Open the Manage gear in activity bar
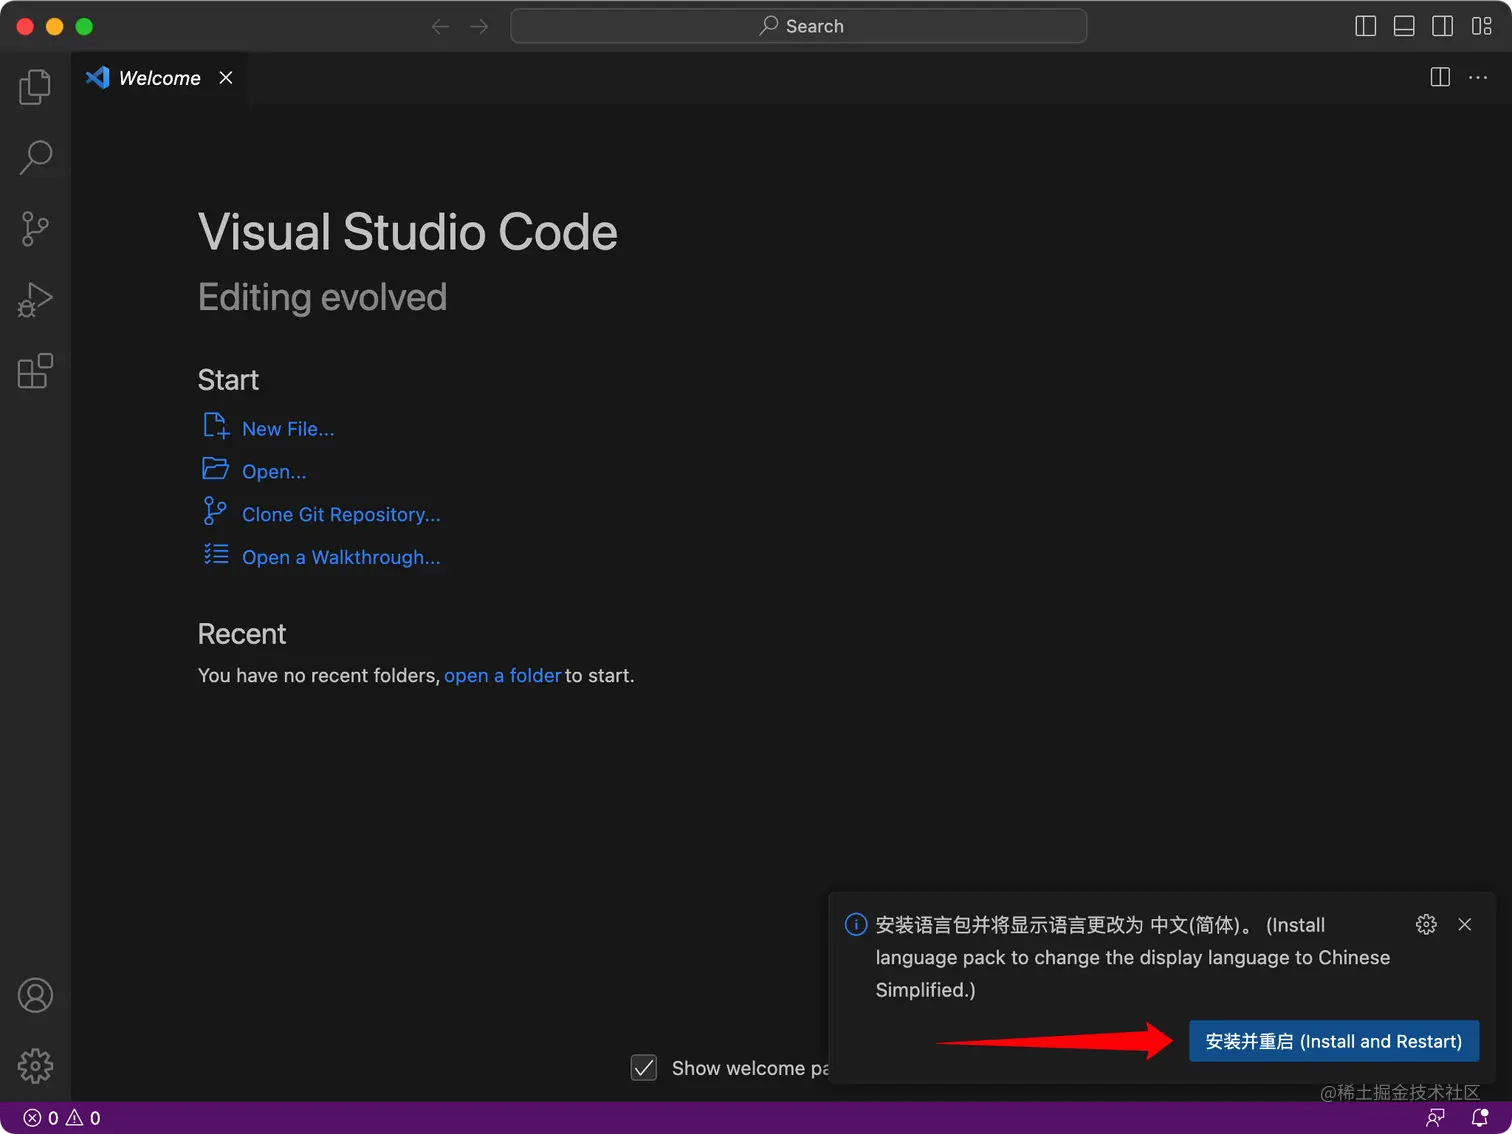This screenshot has width=1512, height=1134. tap(35, 1066)
